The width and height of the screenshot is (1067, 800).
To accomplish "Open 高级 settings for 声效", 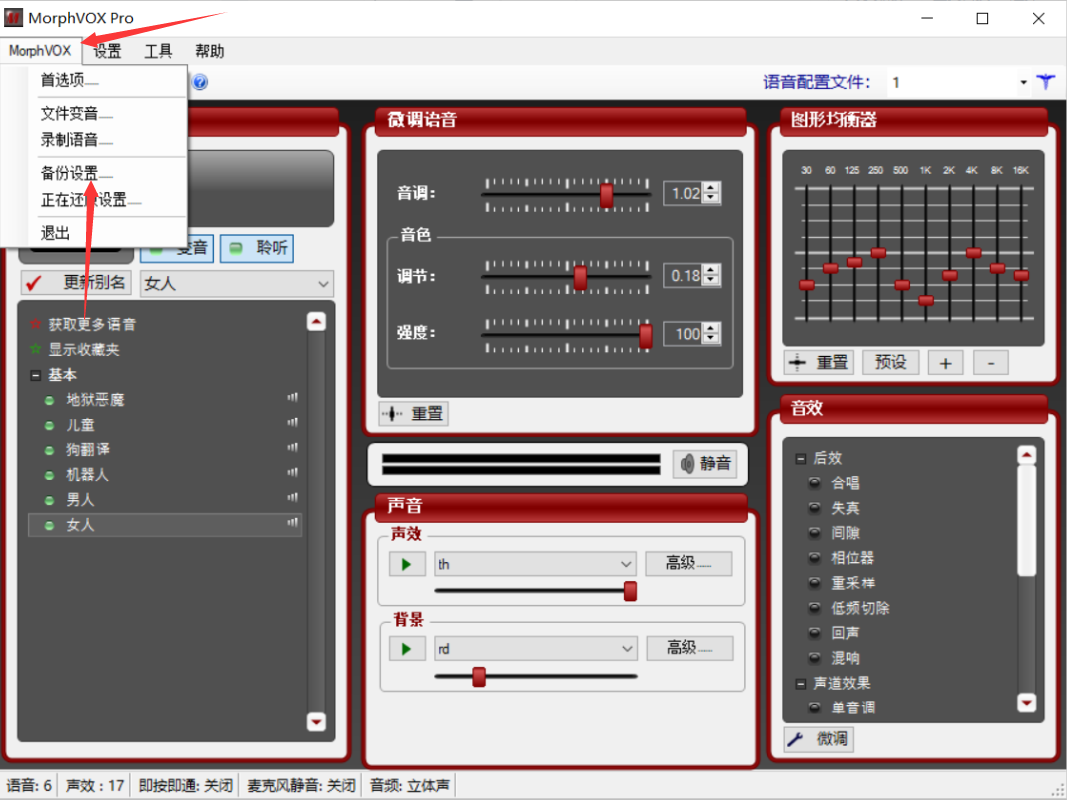I will [x=689, y=563].
